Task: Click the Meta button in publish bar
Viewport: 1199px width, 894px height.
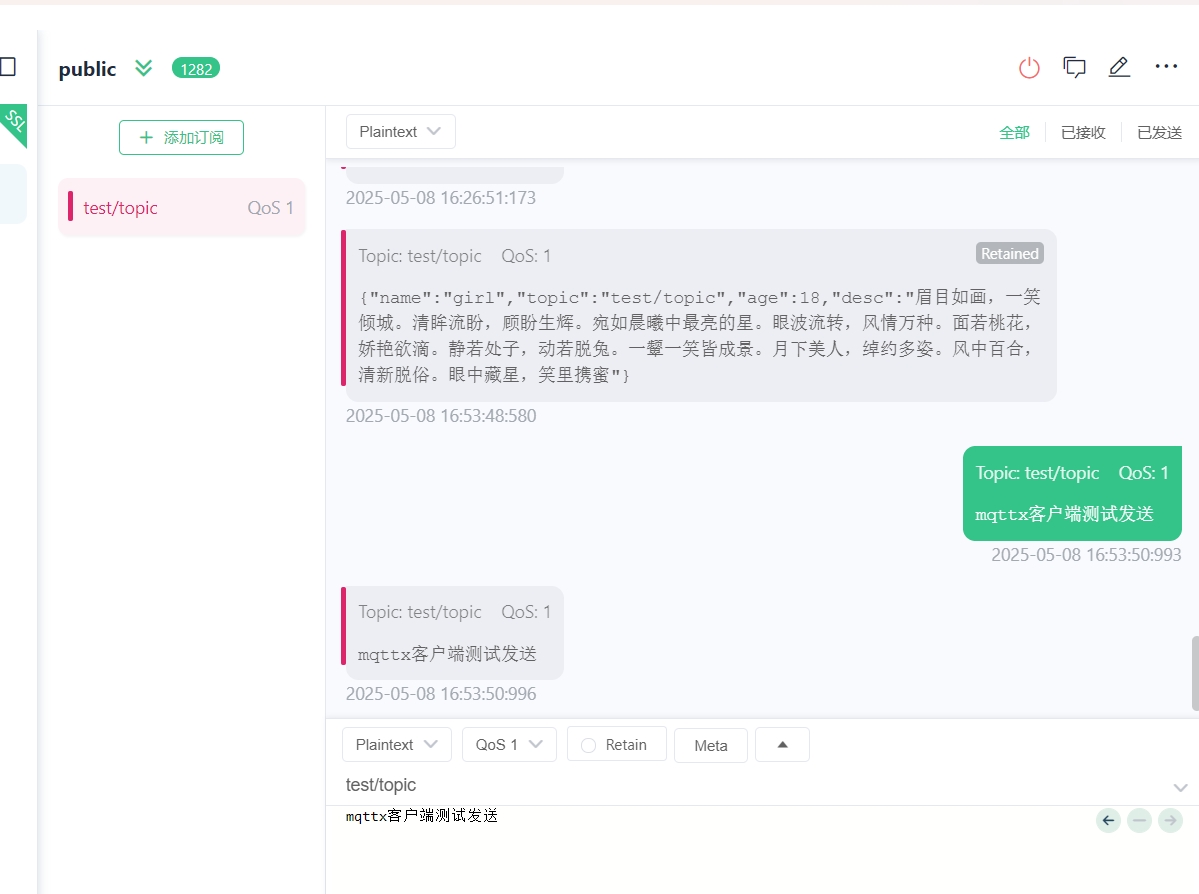Action: point(710,745)
